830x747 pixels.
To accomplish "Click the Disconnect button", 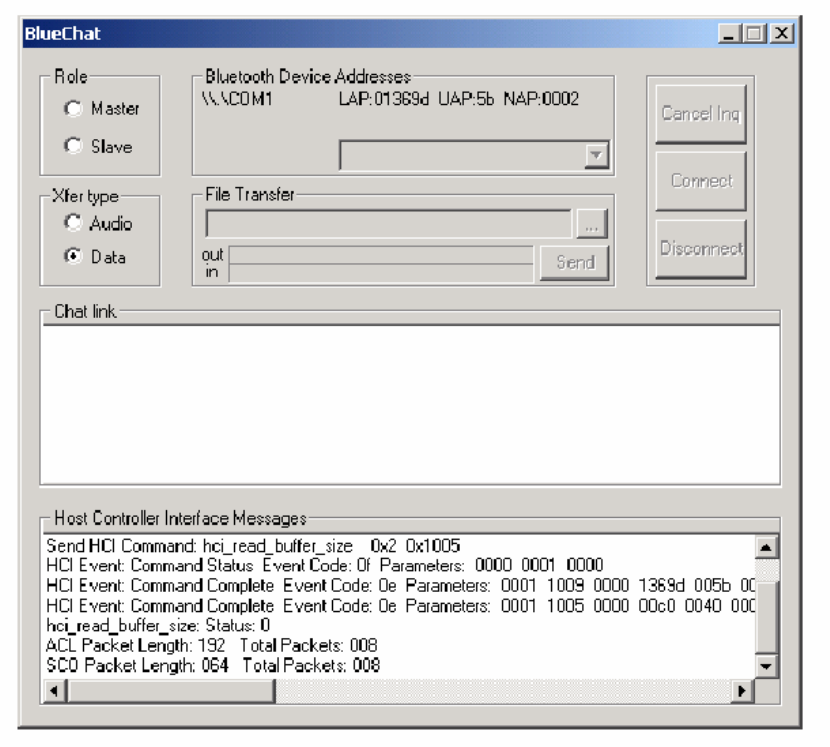I will (x=701, y=249).
